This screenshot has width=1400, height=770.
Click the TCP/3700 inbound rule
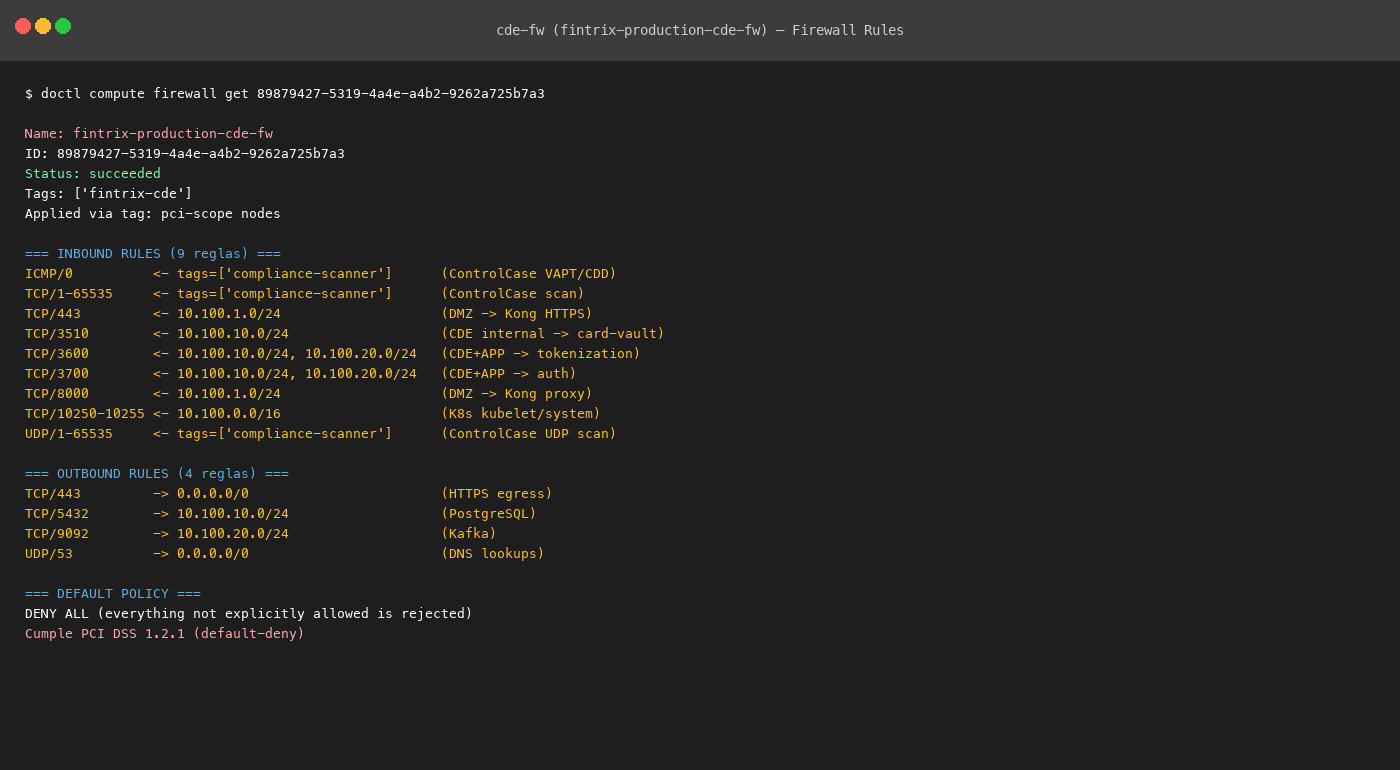pos(301,373)
